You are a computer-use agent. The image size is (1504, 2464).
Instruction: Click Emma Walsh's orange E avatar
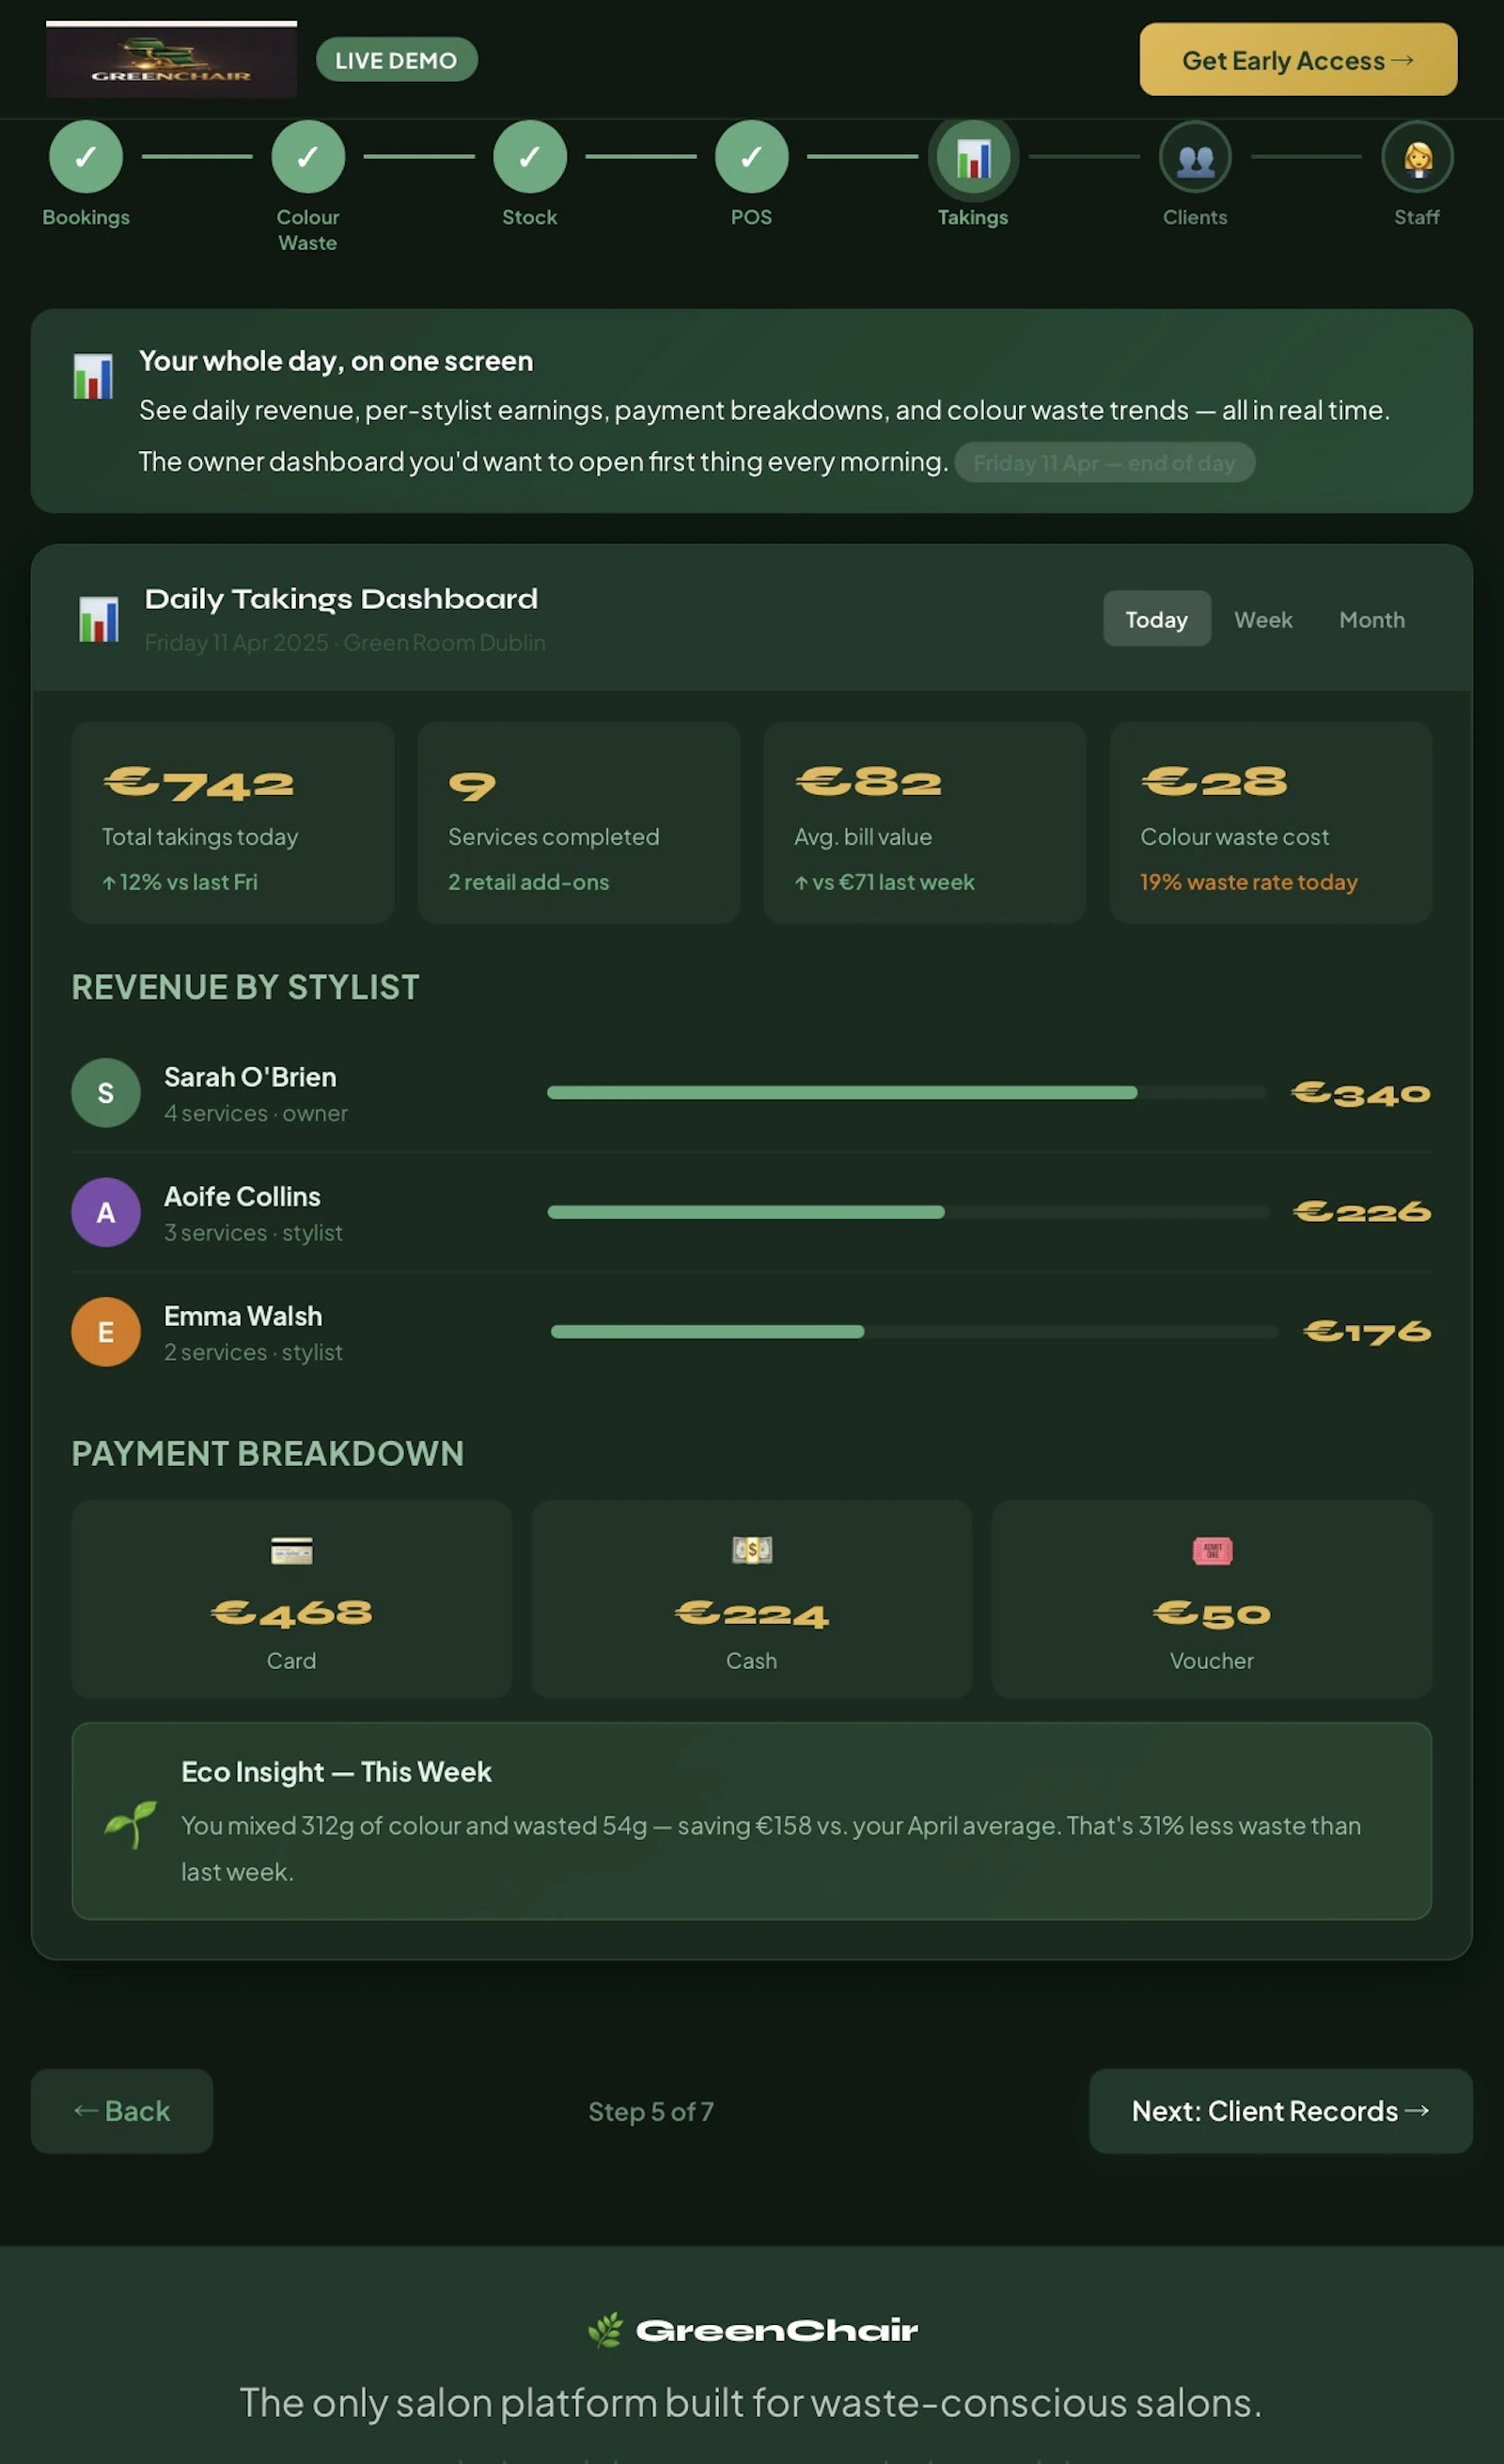pos(106,1332)
